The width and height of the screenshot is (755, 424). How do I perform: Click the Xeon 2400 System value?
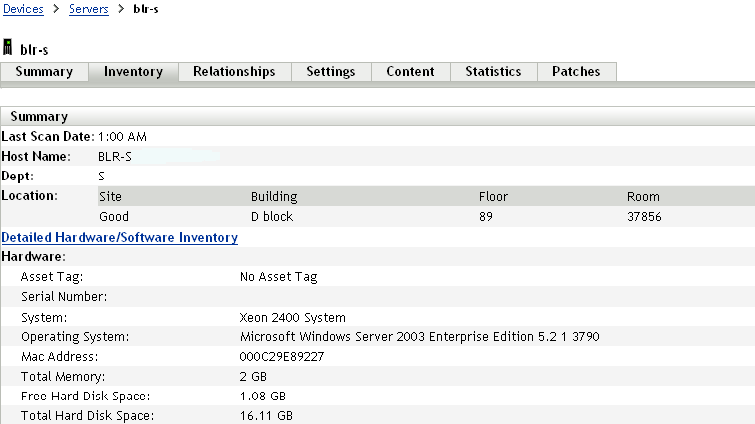click(293, 317)
